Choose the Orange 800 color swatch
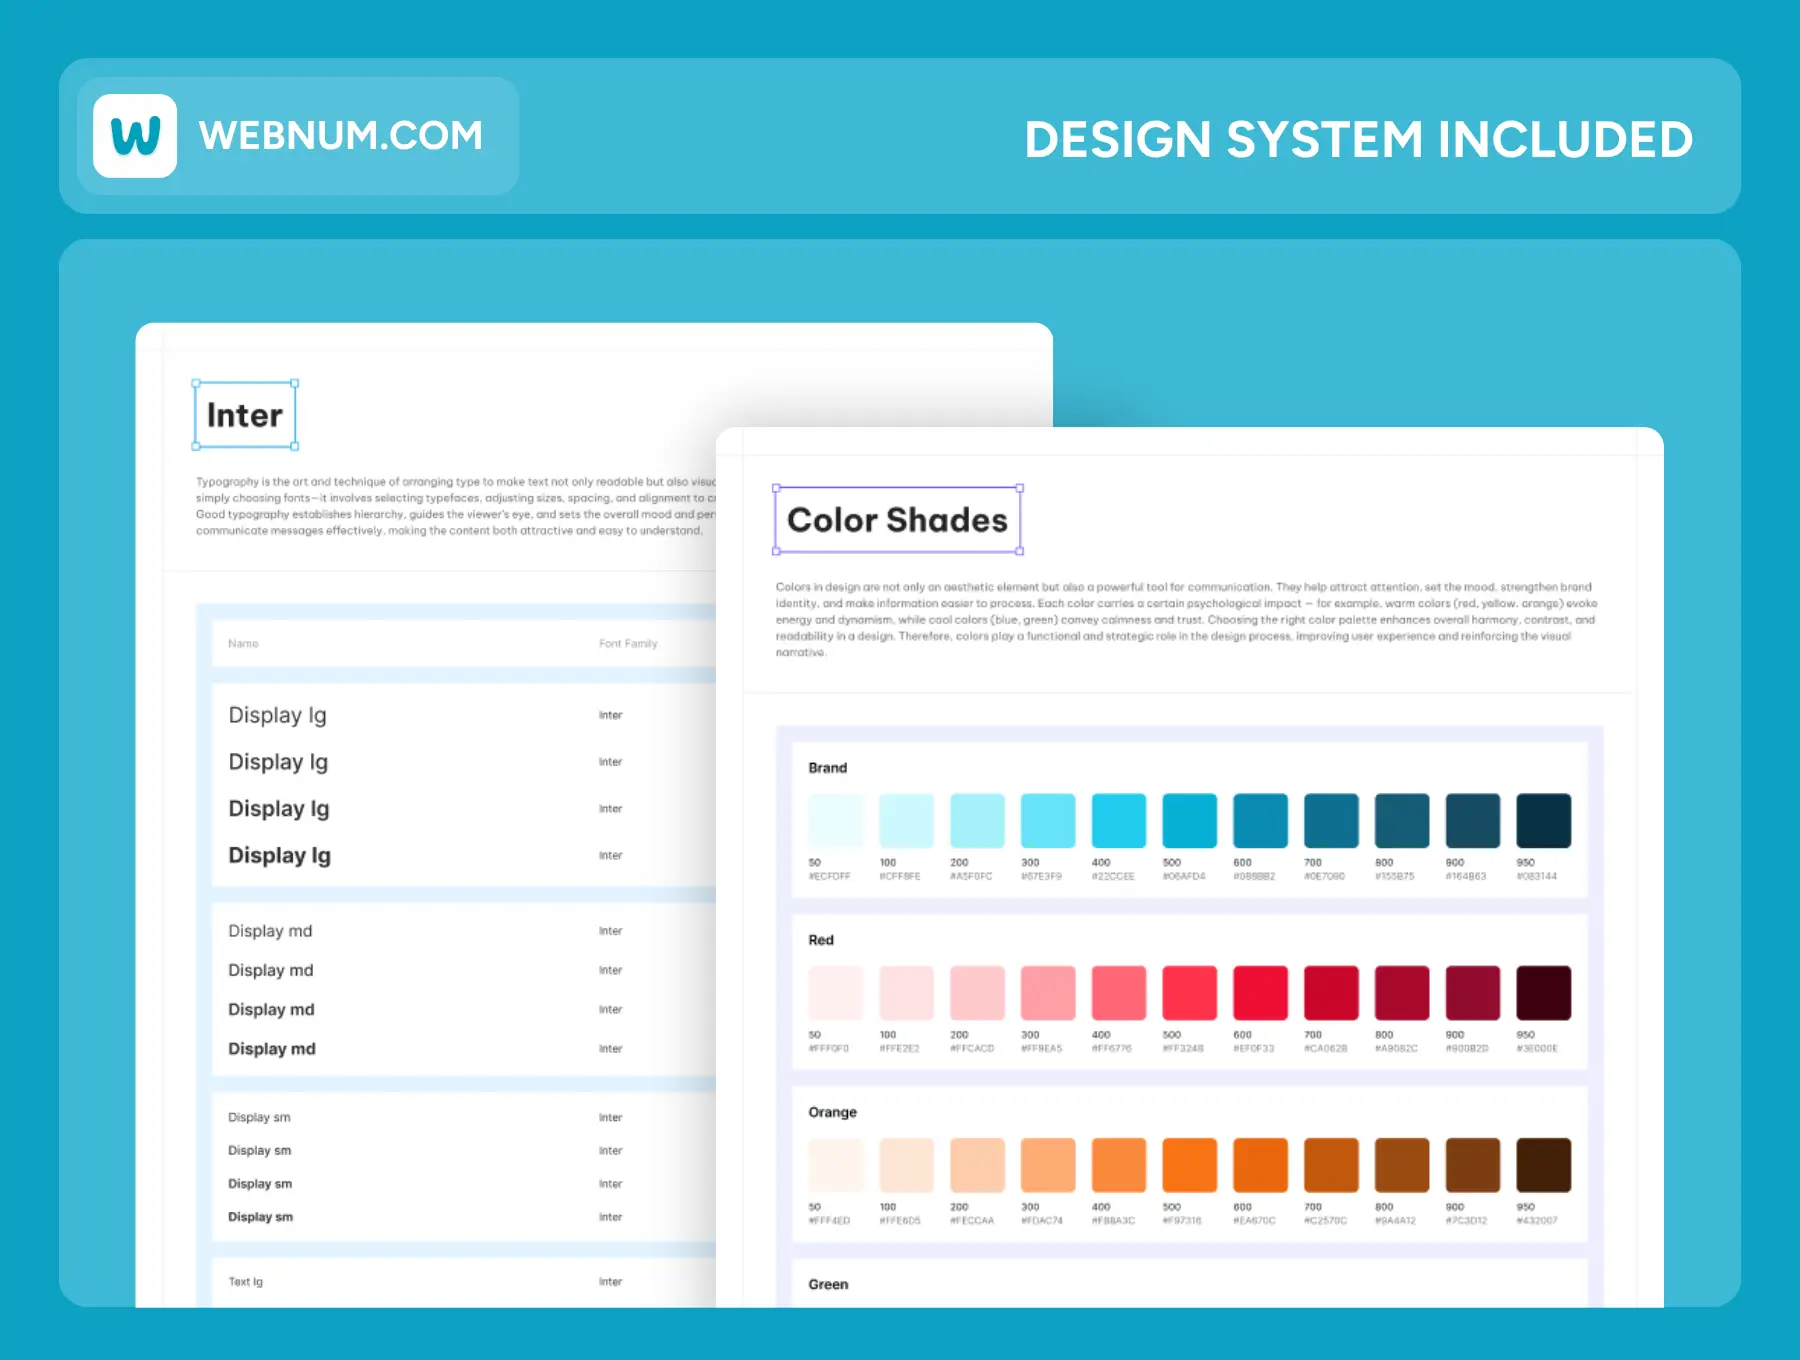Screen dimensions: 1800x1360 coord(1401,1165)
